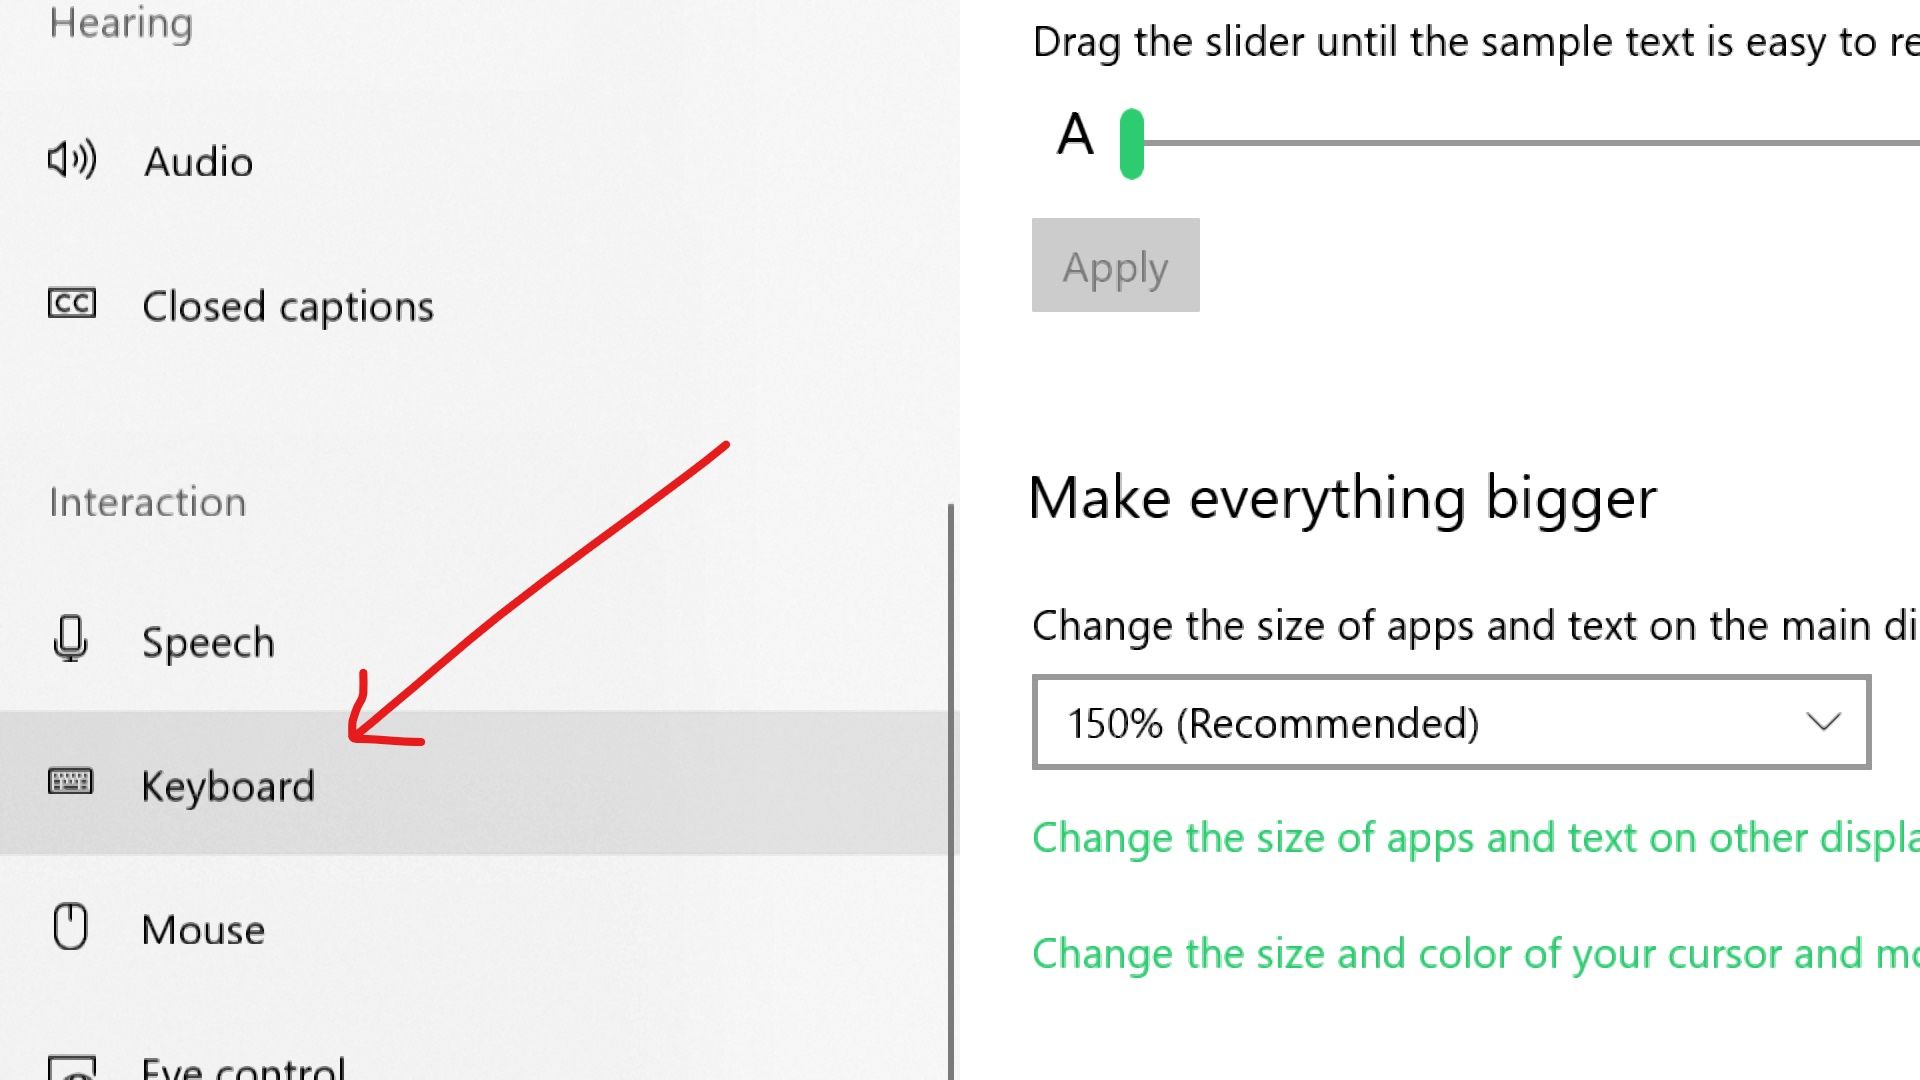Click the Keyboard highlighted tab item

point(228,783)
